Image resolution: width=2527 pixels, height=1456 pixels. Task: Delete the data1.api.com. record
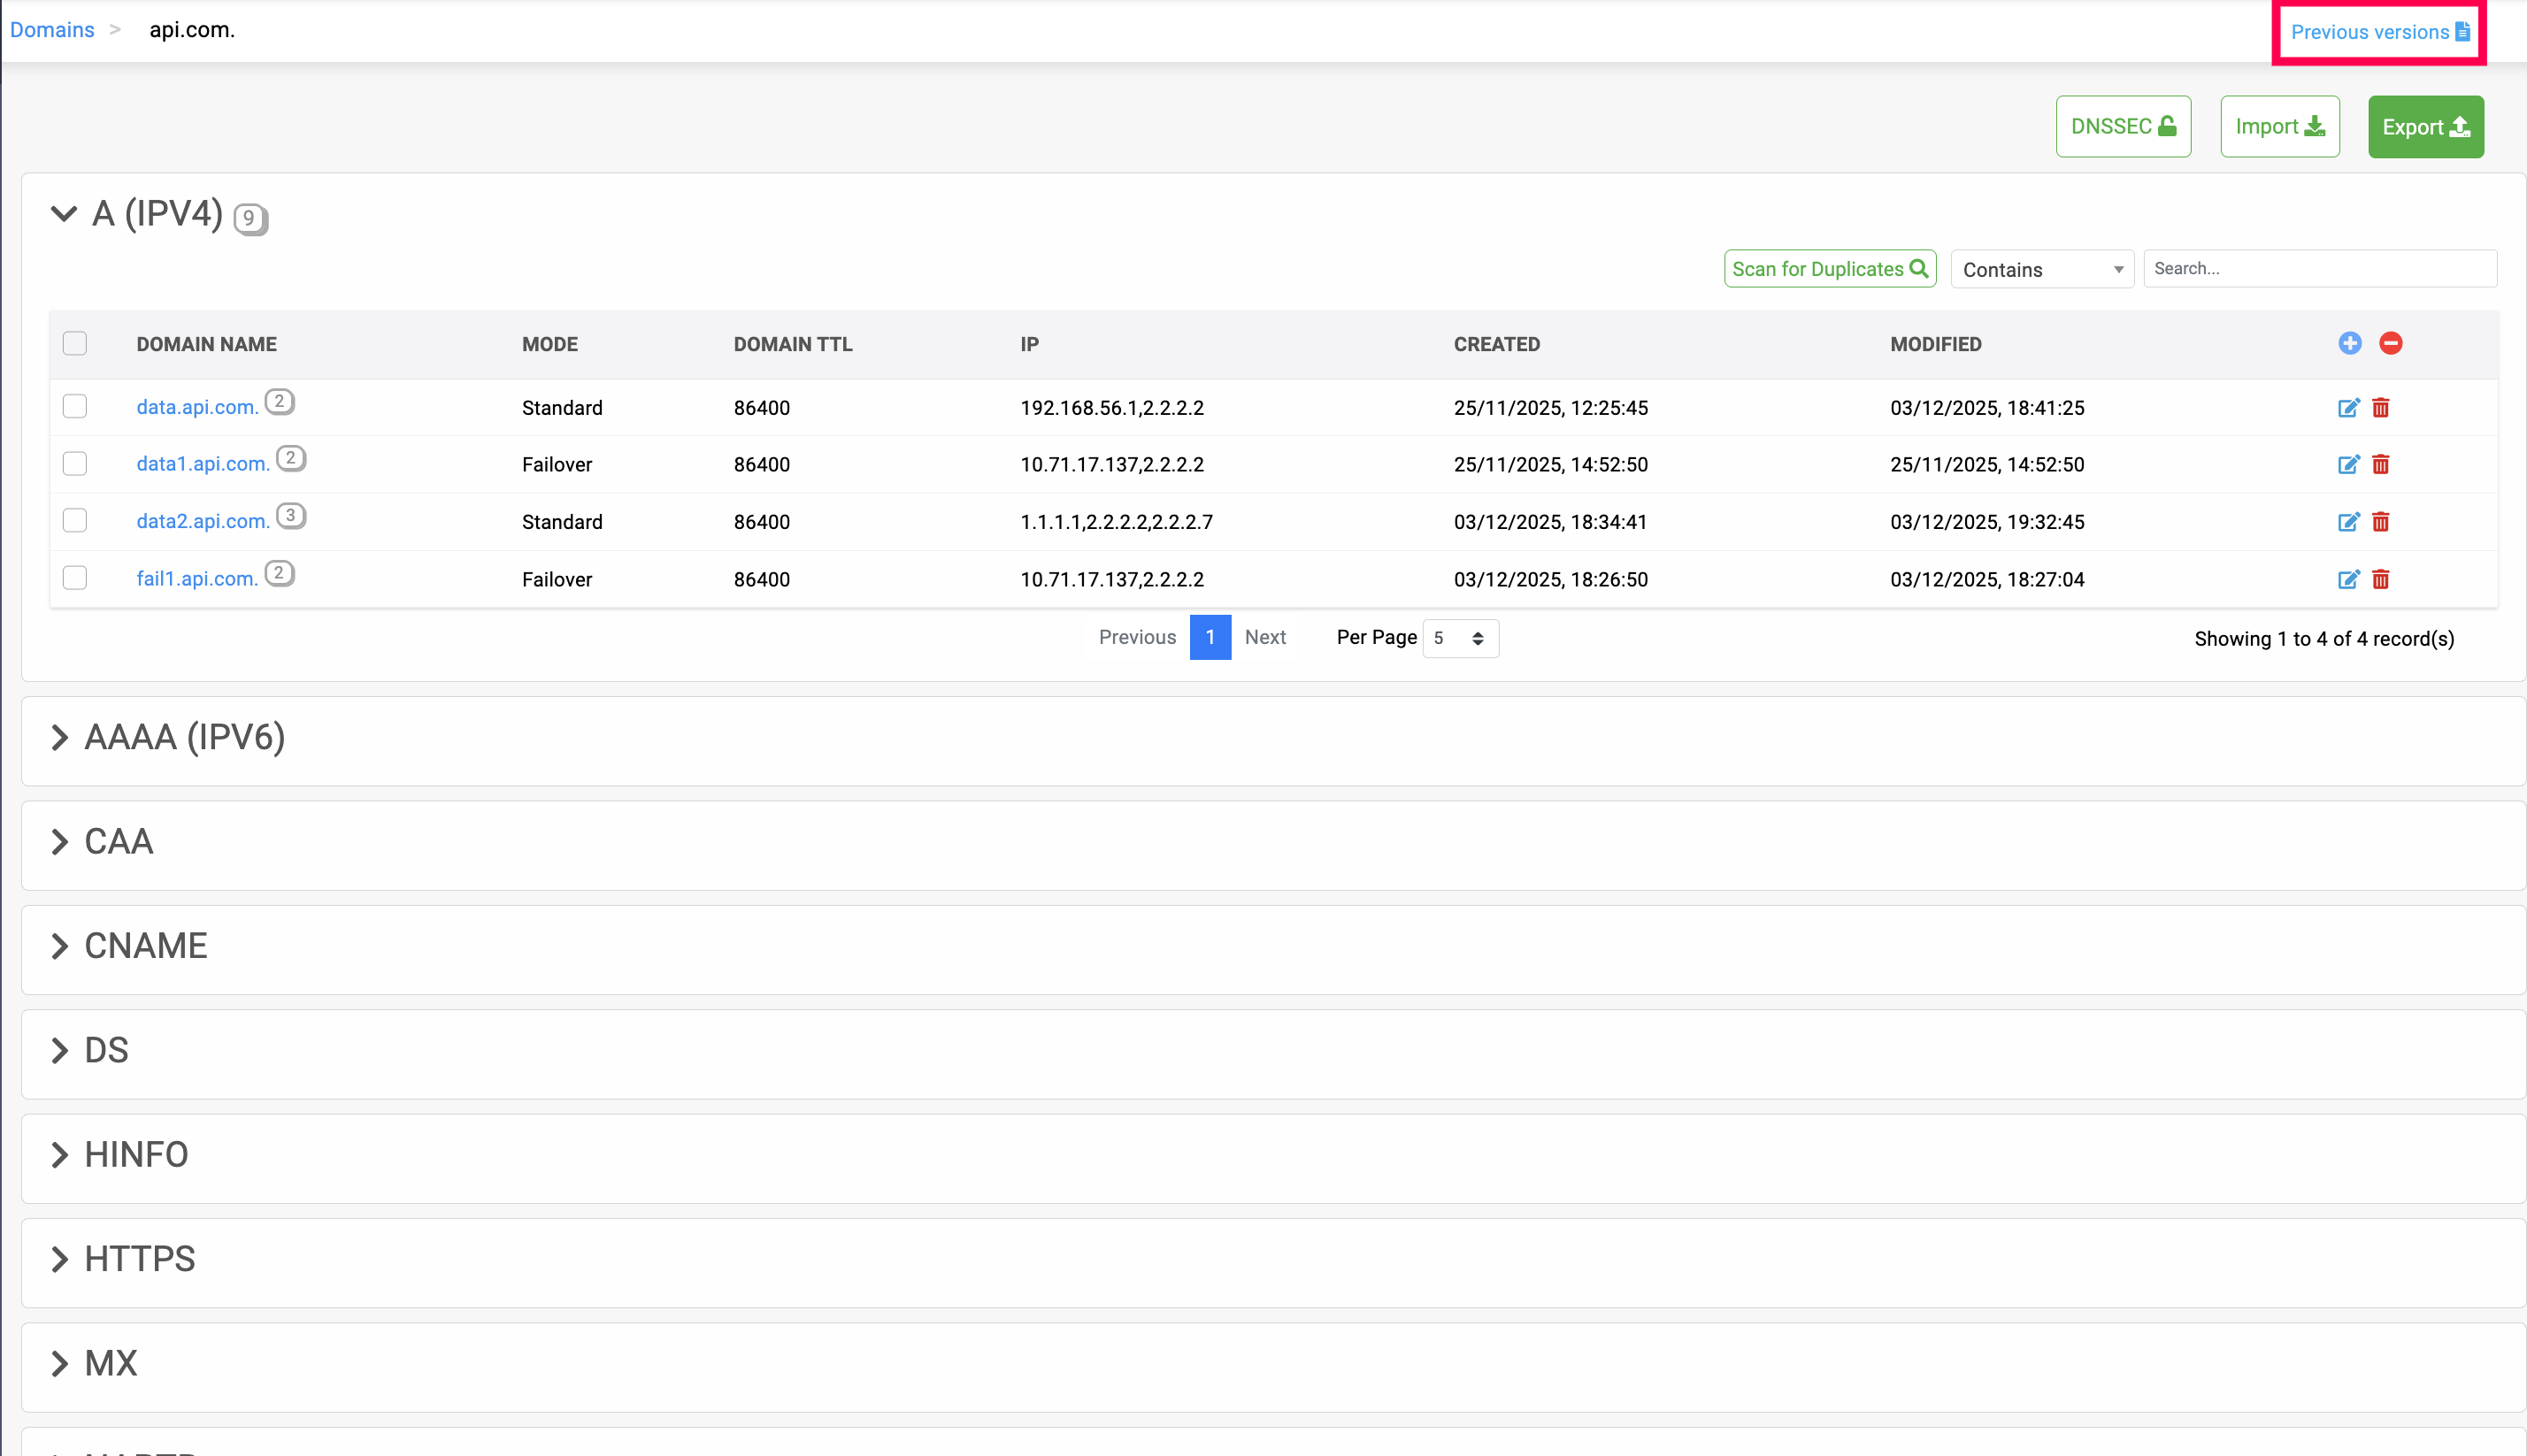[2380, 464]
